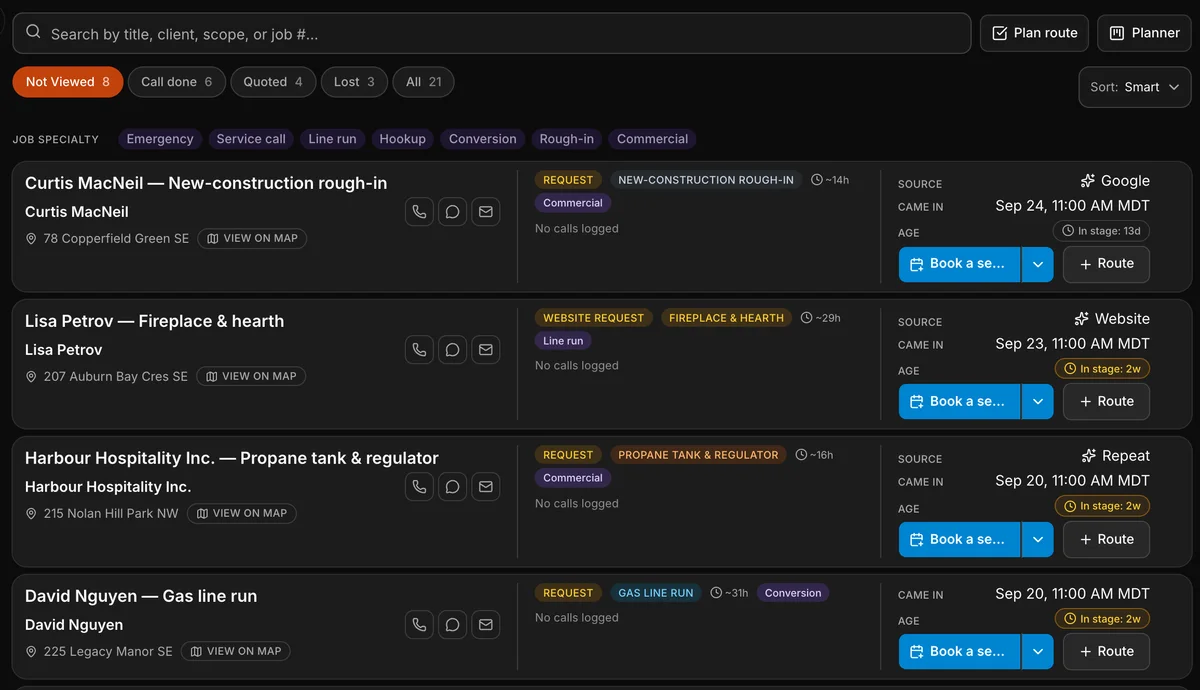Image resolution: width=1200 pixels, height=690 pixels.
Task: Switch to the Call done tab
Action: [177, 82]
